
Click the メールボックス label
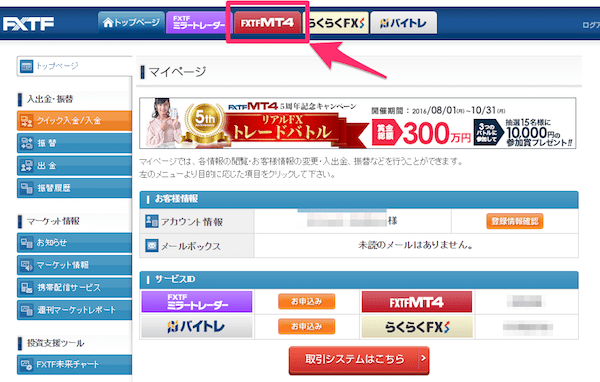(191, 246)
